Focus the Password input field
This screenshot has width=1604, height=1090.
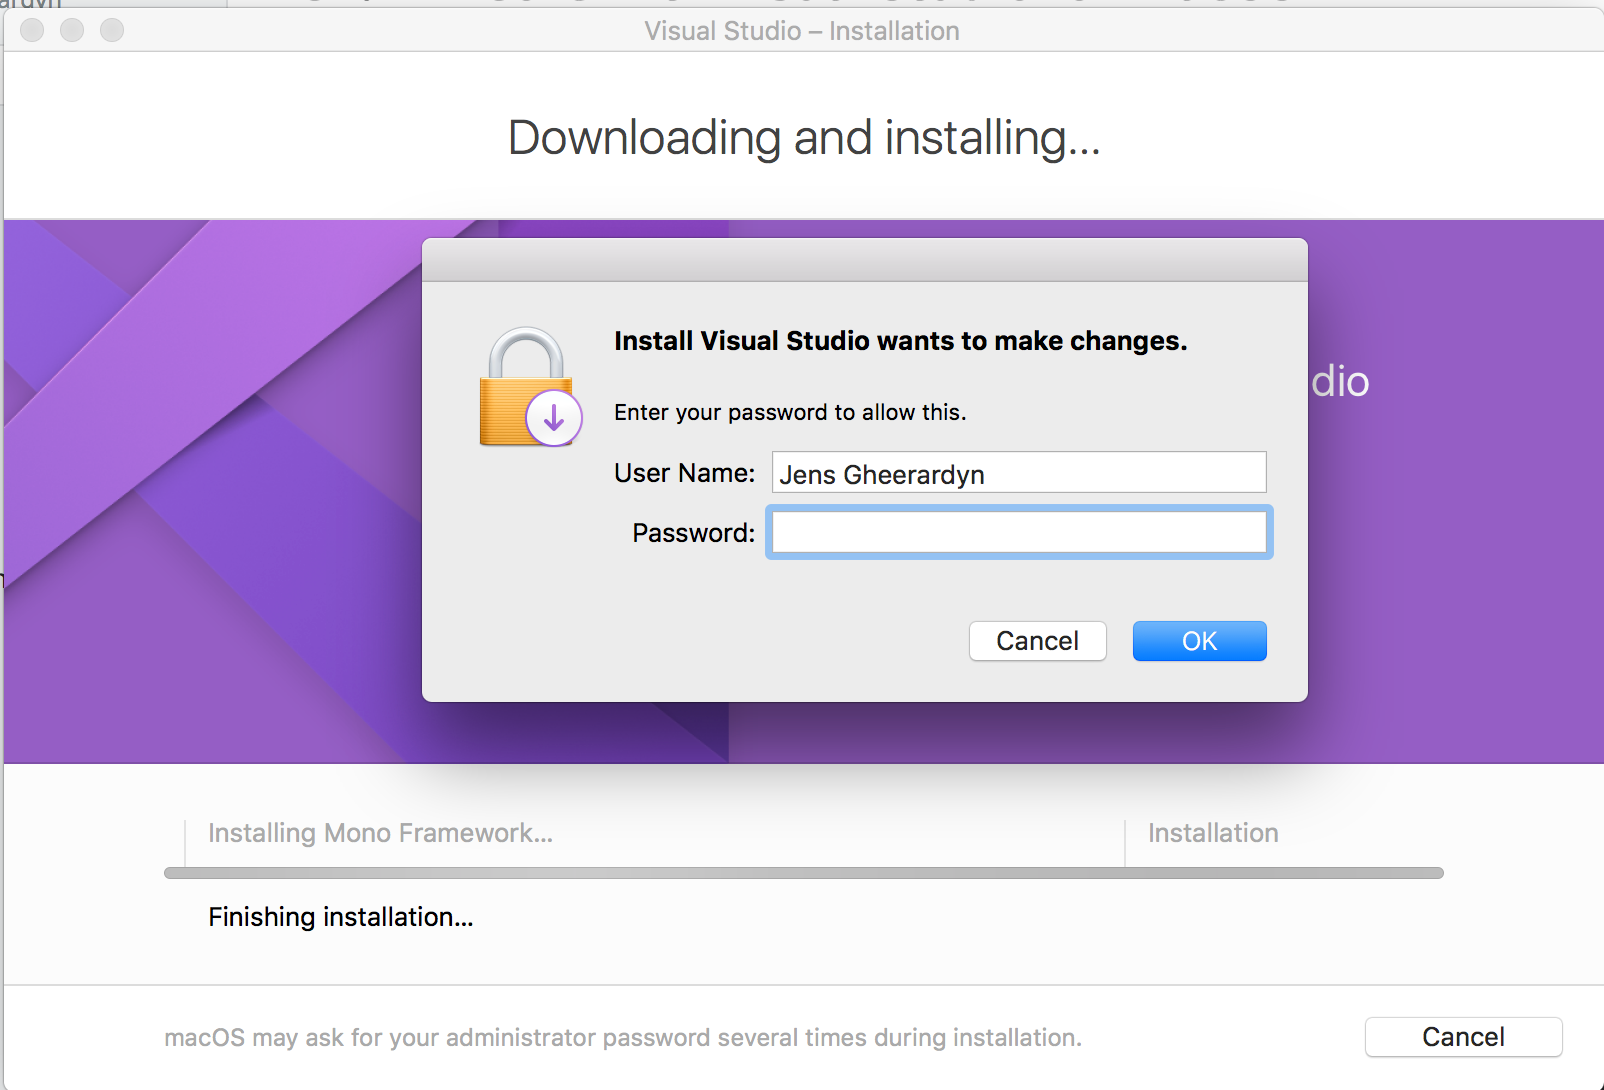pos(1019,532)
